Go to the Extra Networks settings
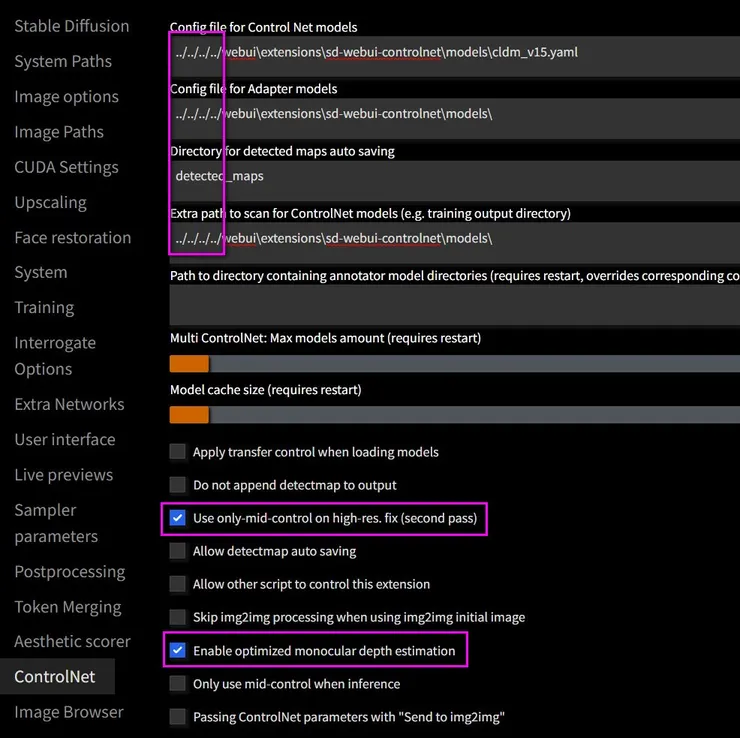The image size is (740, 738). (69, 404)
